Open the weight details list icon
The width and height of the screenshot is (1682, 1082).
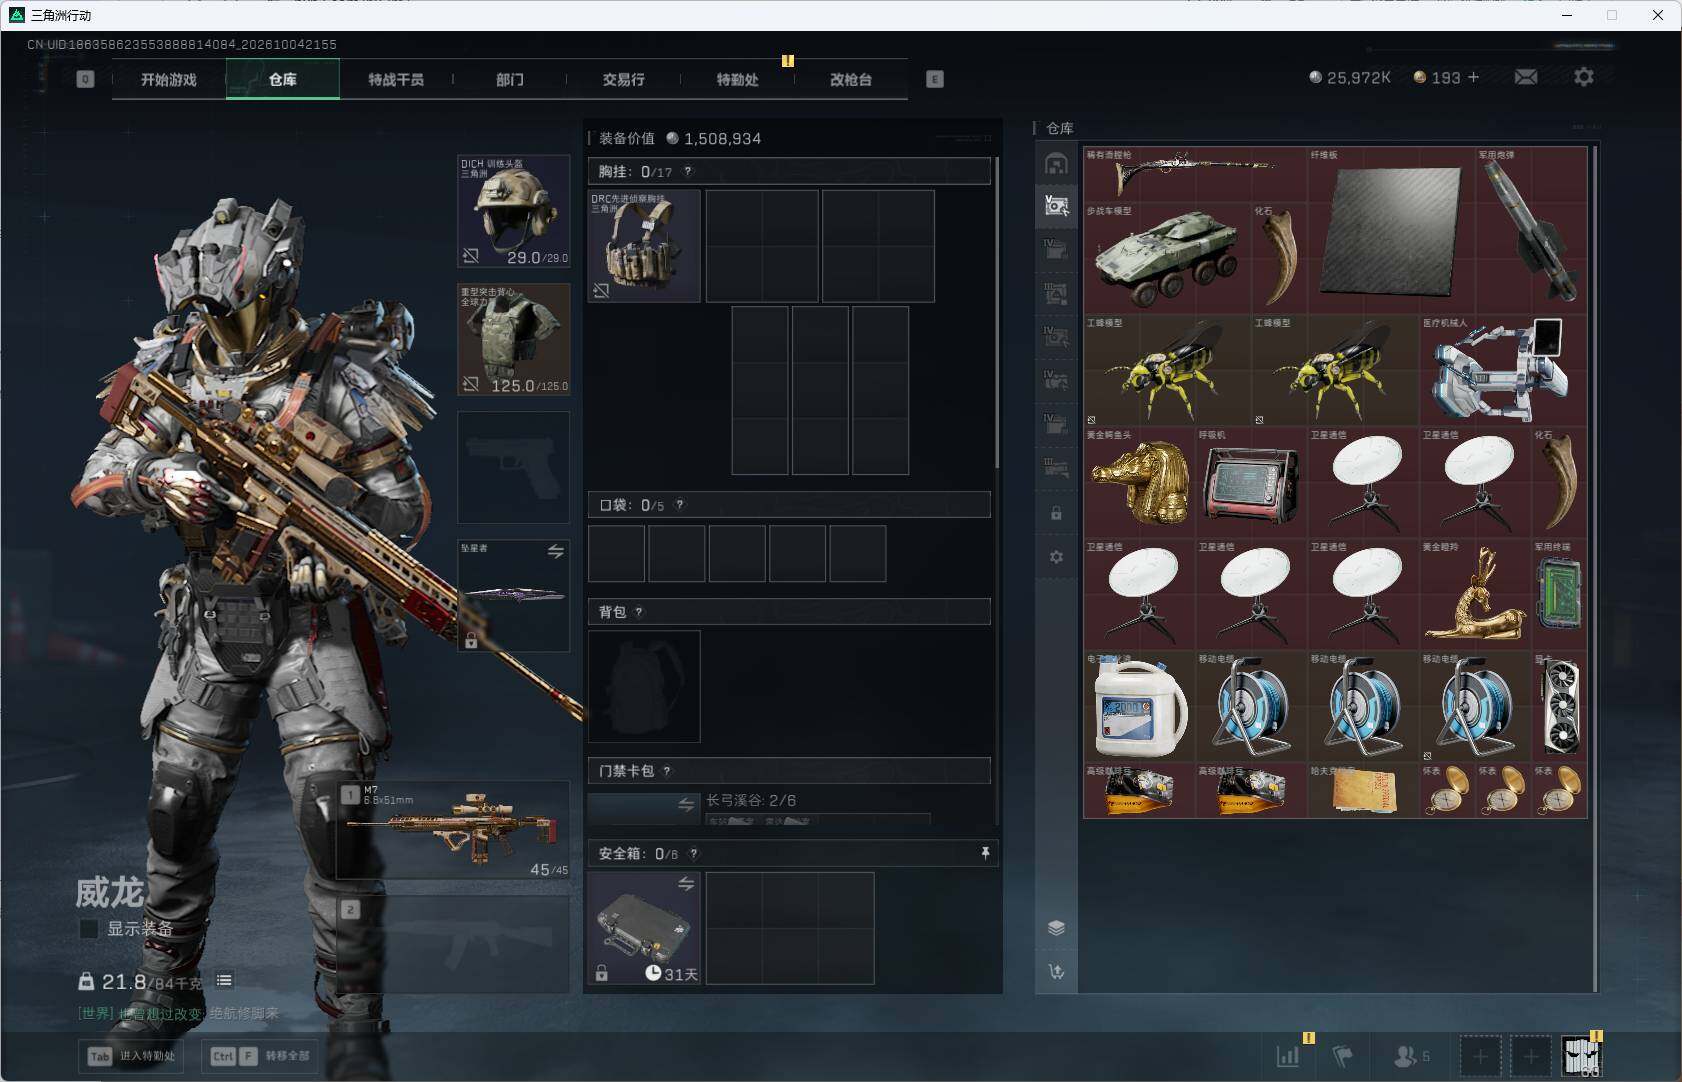pos(224,981)
